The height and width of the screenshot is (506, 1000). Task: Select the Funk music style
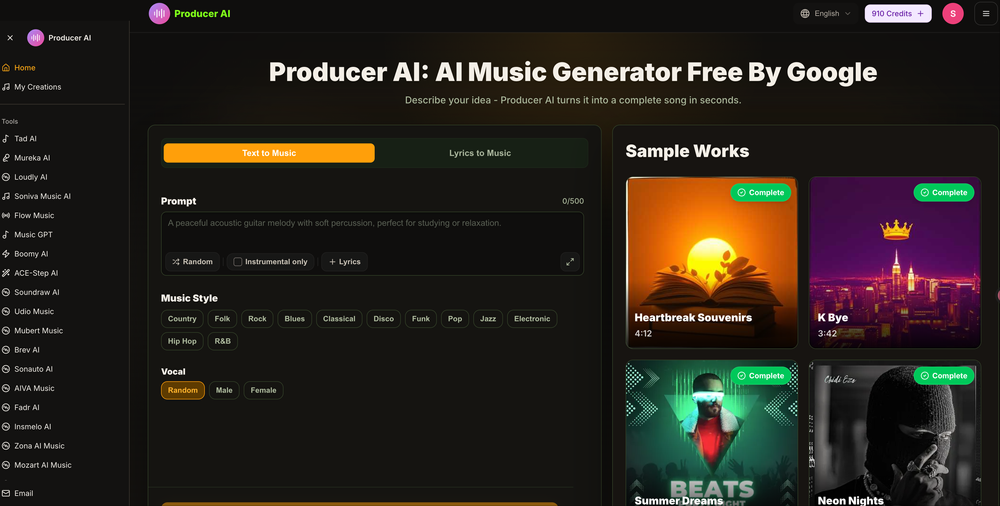click(x=421, y=319)
